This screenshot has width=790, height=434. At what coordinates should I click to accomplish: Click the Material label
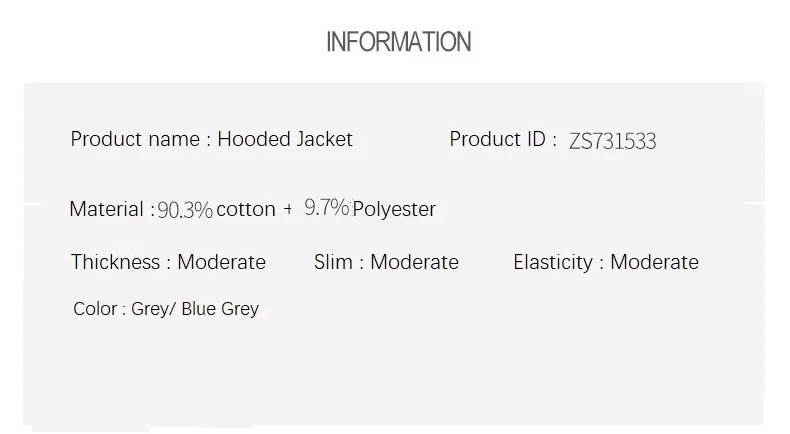pos(107,209)
